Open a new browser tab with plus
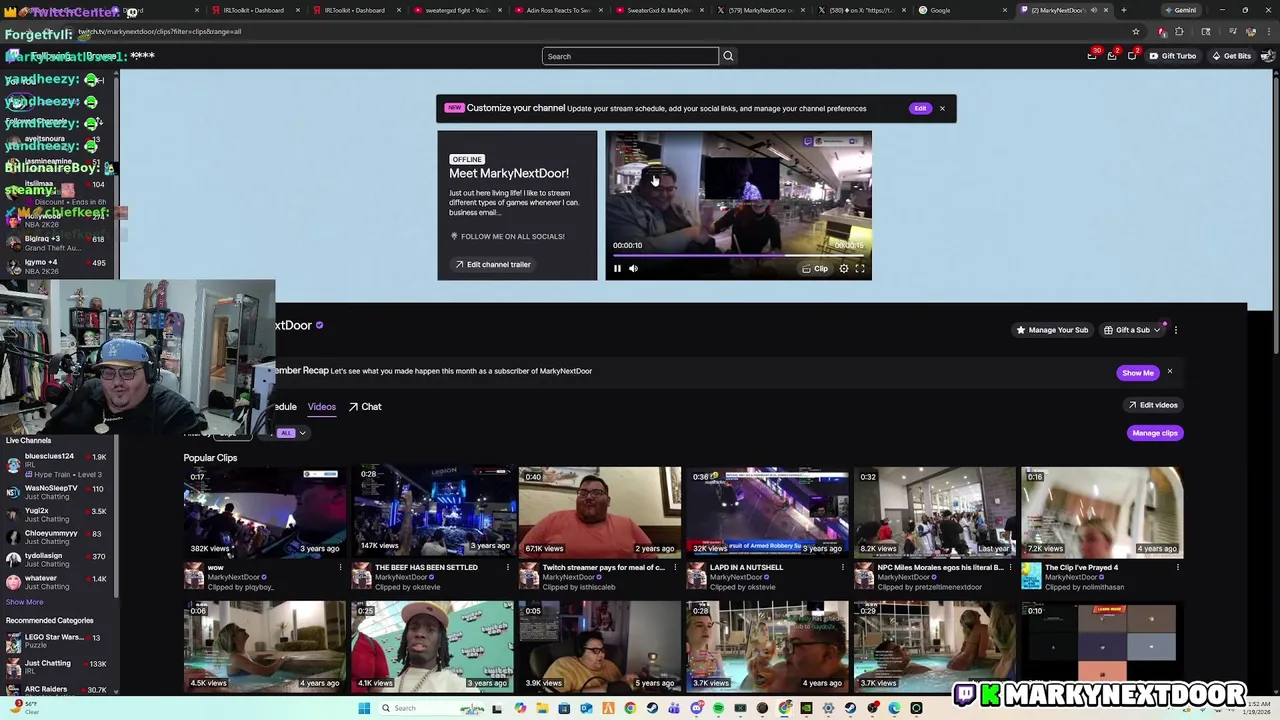The image size is (1280, 720). [x=1123, y=10]
